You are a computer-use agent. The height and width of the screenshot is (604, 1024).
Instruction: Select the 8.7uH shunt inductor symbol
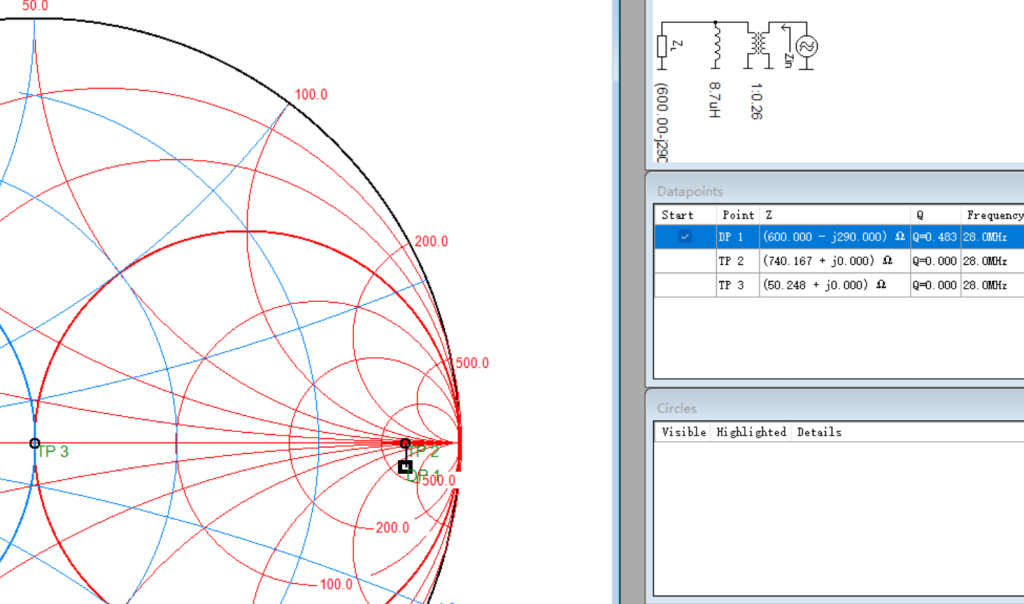pyautogui.click(x=716, y=44)
